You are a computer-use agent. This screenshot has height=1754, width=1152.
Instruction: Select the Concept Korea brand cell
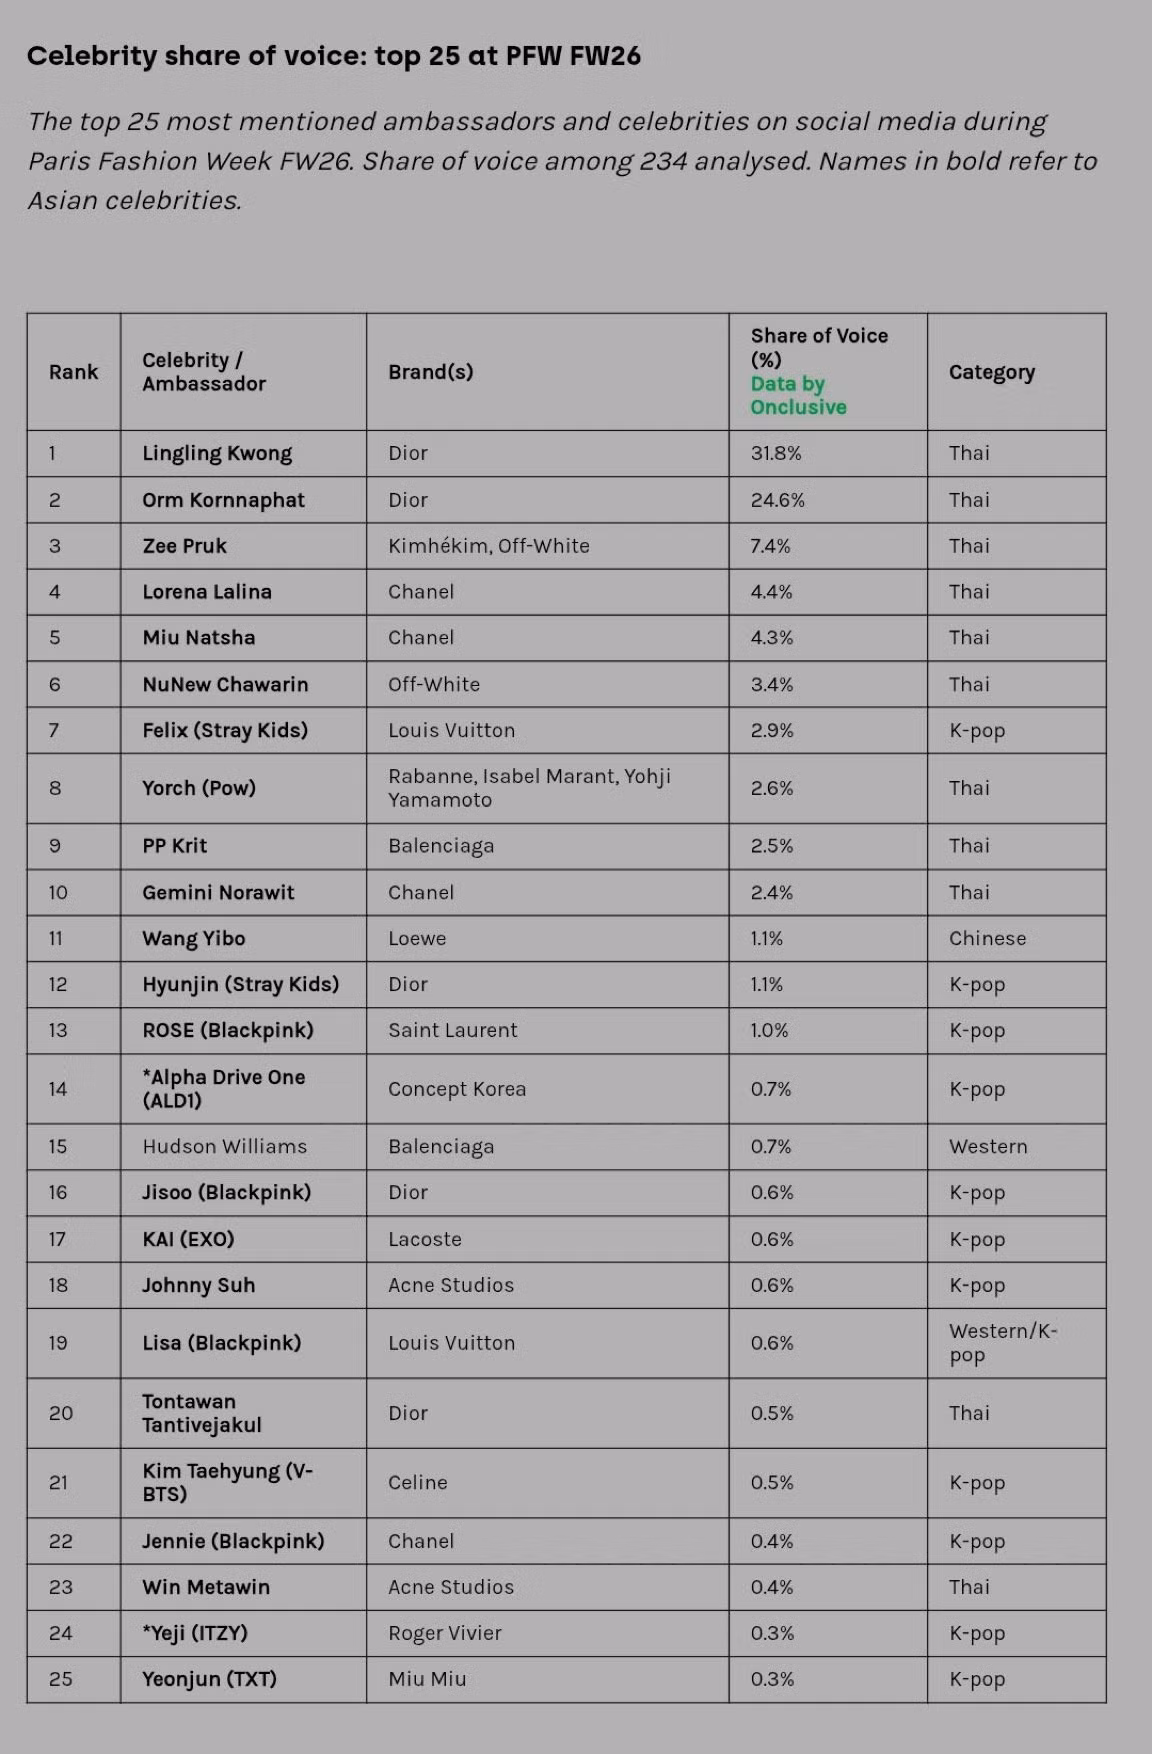click(x=457, y=1089)
